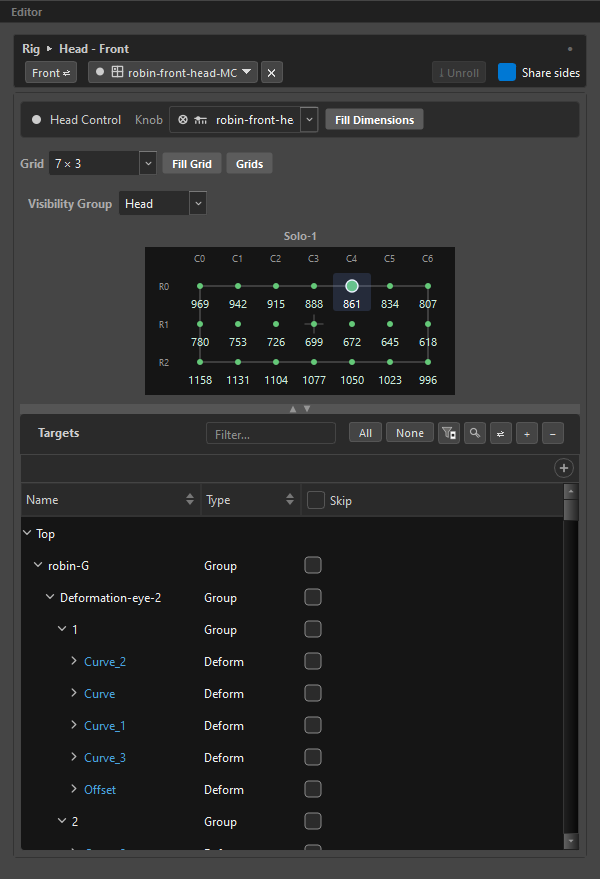Click the Rig breadcrumb label
Image resolution: width=600 pixels, height=879 pixels.
(31, 49)
